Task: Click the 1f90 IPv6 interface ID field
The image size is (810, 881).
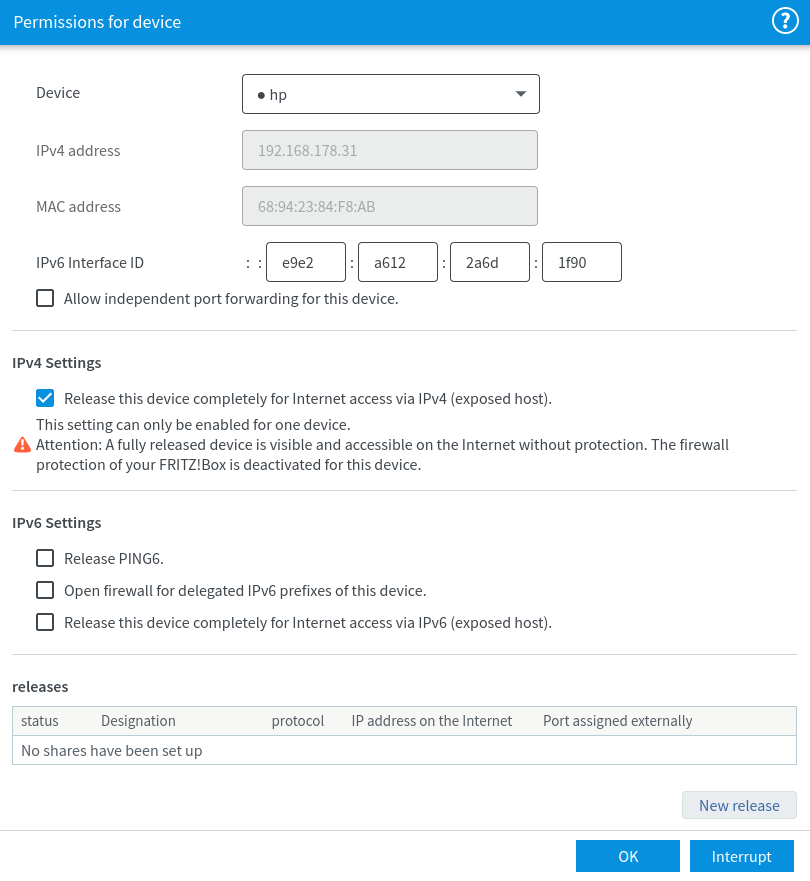Action: coord(582,263)
